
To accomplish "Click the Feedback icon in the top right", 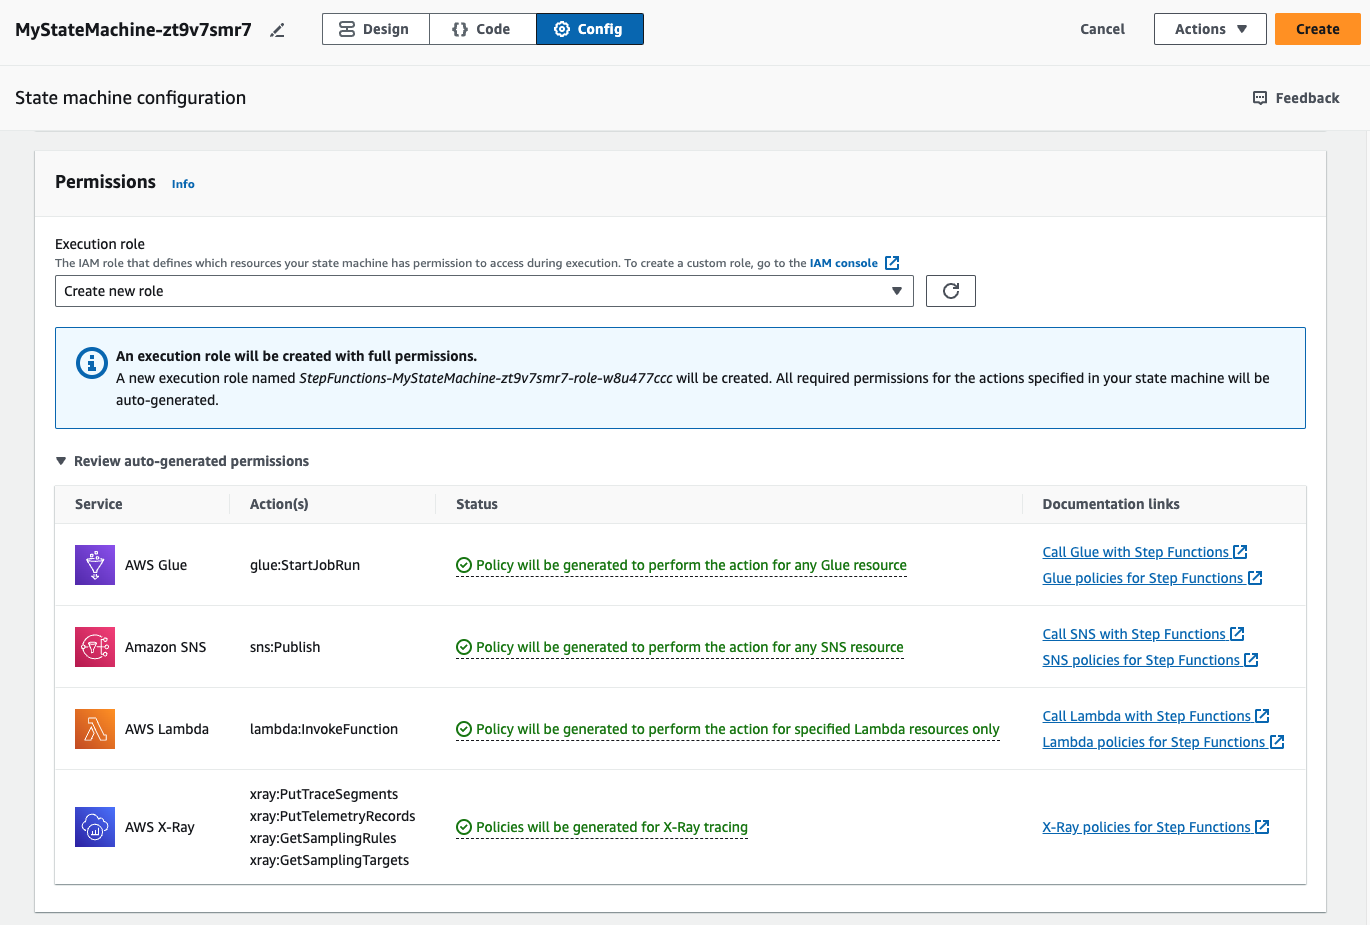I will coord(1259,97).
